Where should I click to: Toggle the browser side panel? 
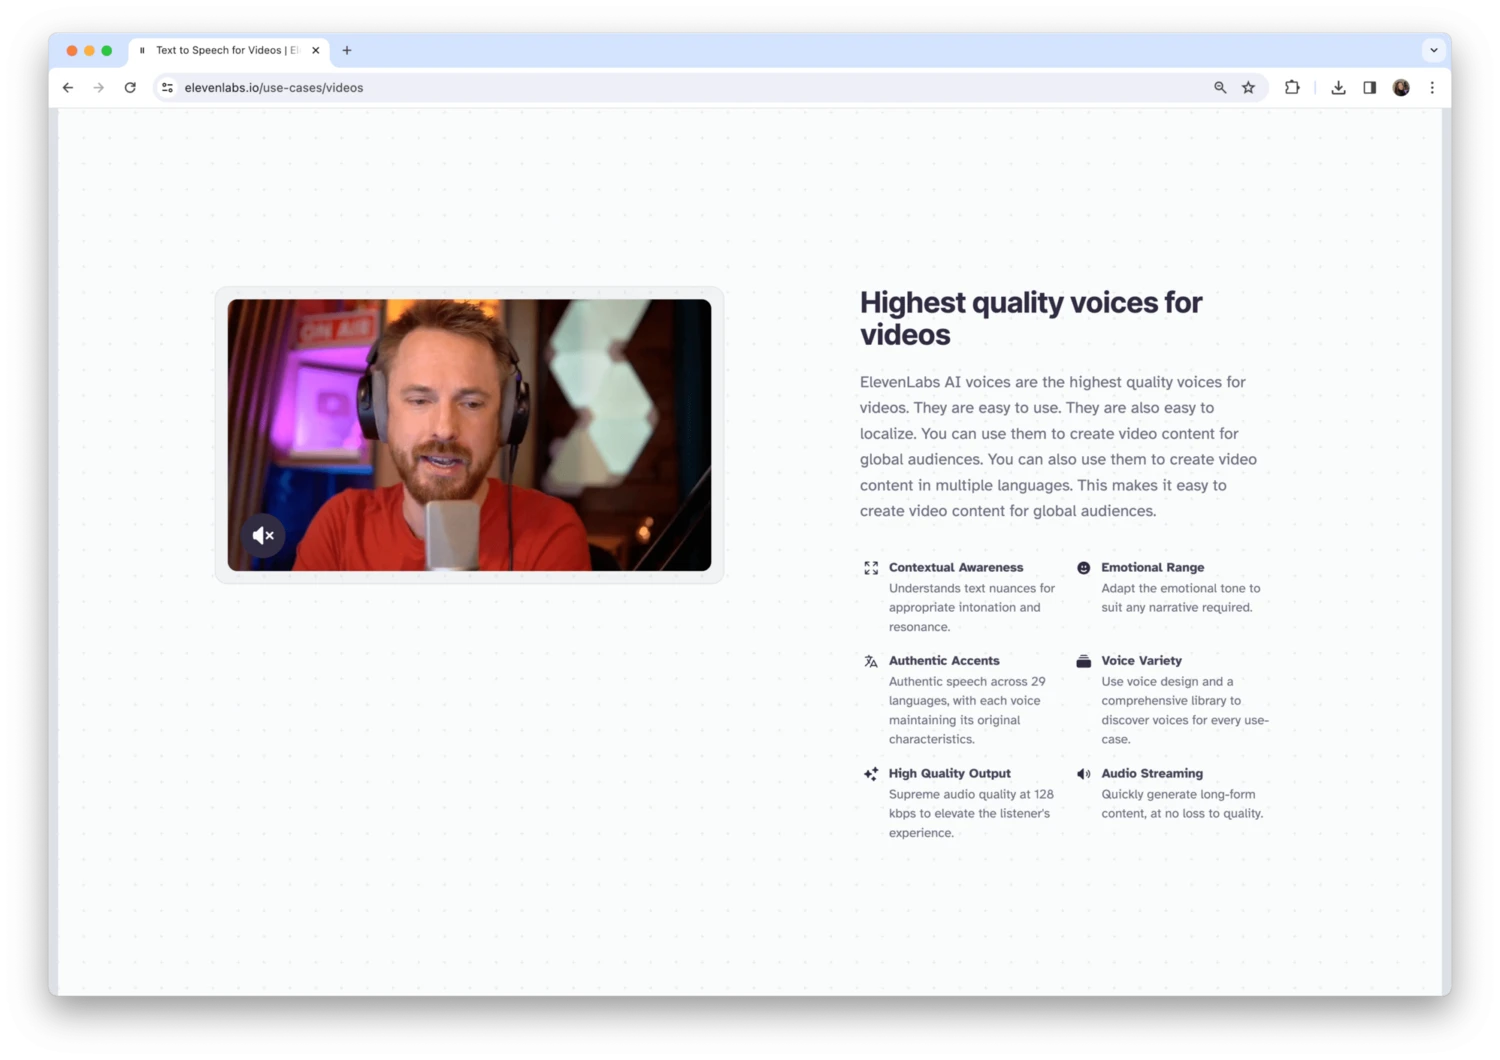[x=1369, y=88]
